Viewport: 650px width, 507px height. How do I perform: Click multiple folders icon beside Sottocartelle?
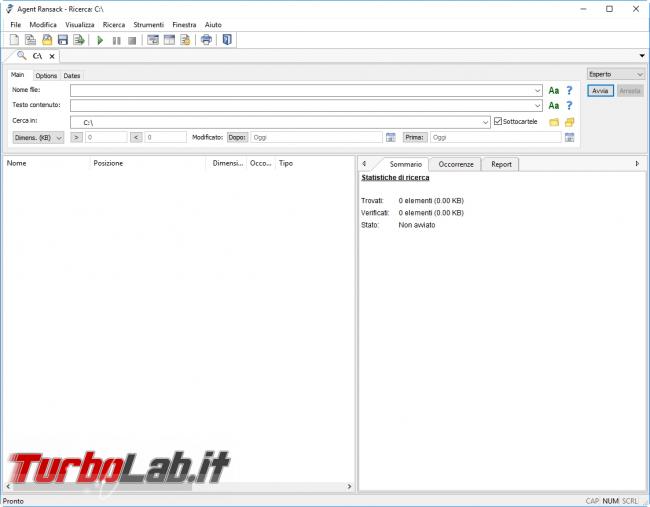point(570,122)
